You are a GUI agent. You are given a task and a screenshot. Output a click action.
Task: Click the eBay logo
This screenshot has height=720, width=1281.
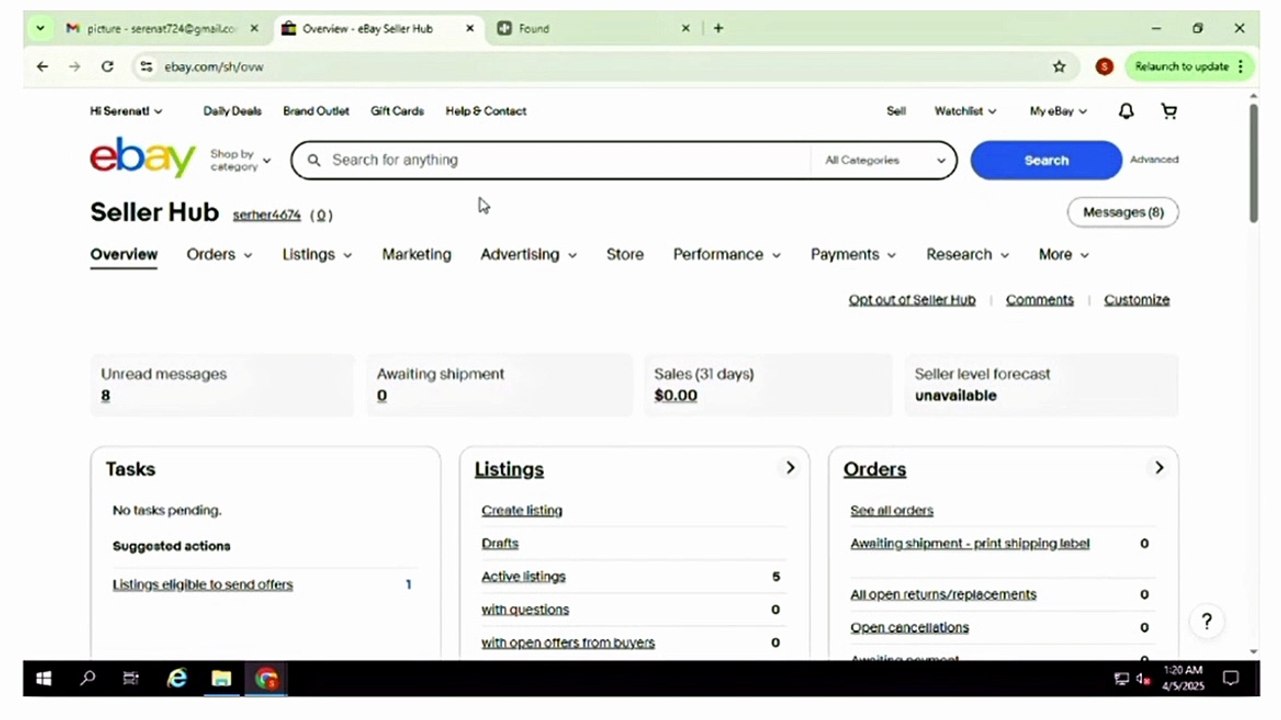coord(143,159)
